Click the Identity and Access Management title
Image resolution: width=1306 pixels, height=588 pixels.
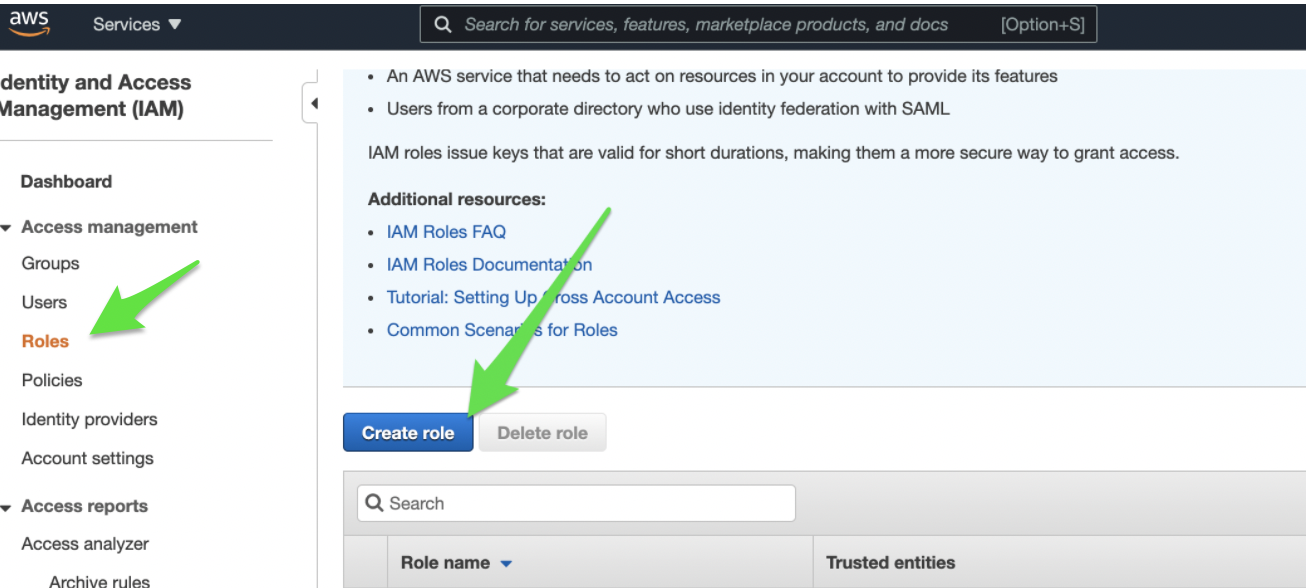point(96,96)
